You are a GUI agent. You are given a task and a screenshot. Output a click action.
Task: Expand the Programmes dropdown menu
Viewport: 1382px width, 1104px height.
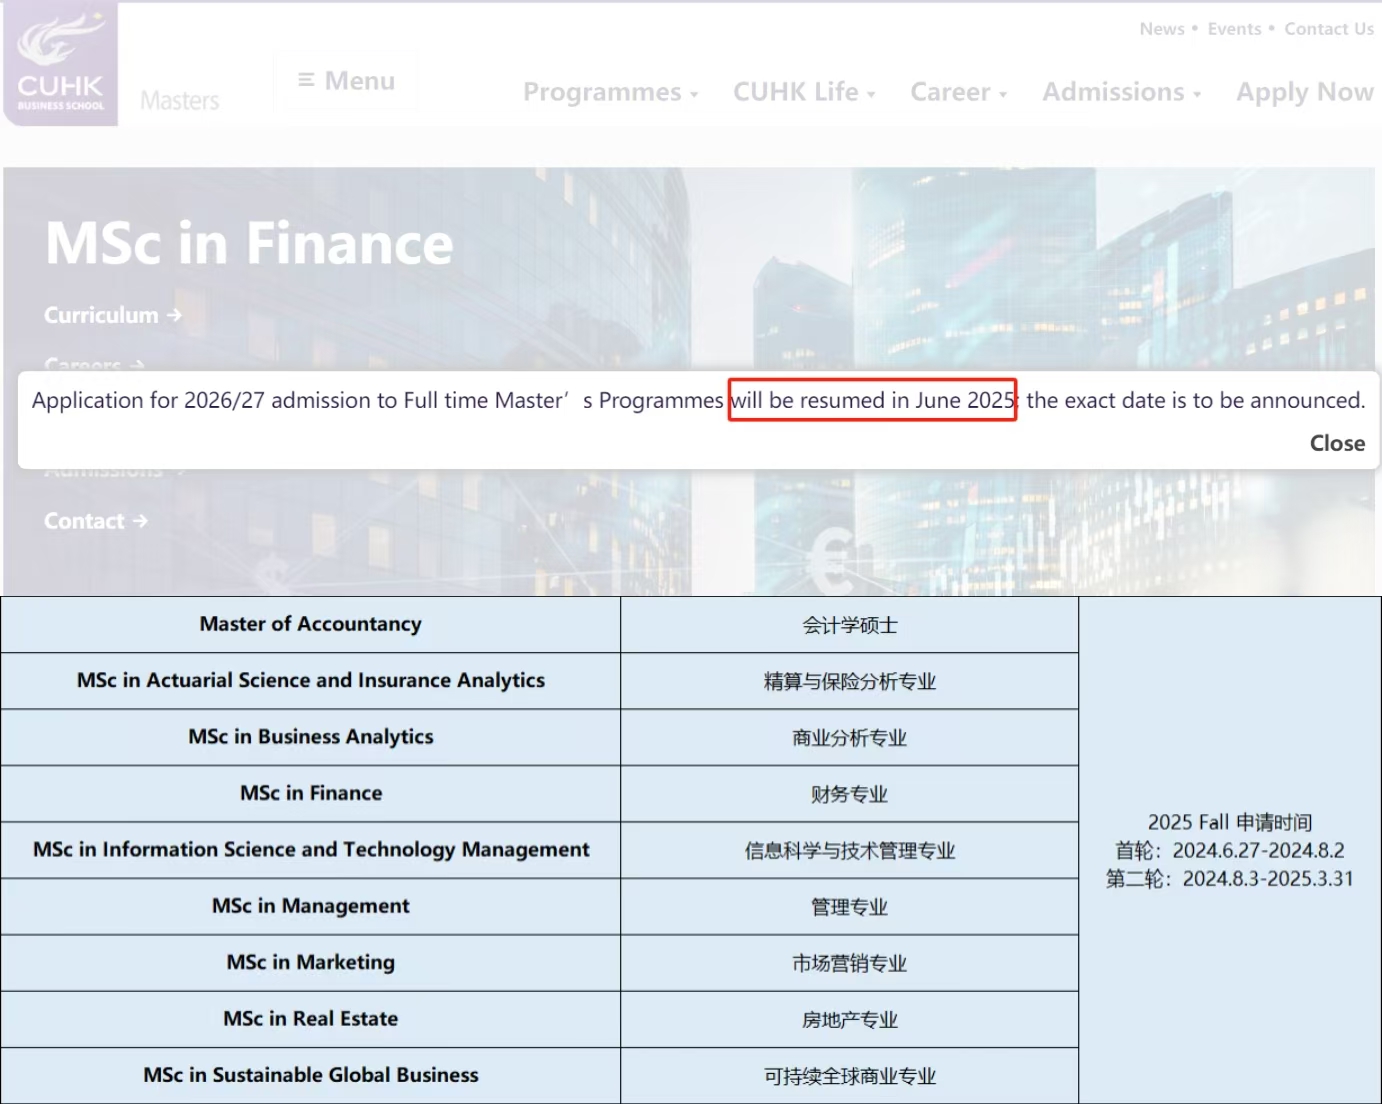(610, 92)
